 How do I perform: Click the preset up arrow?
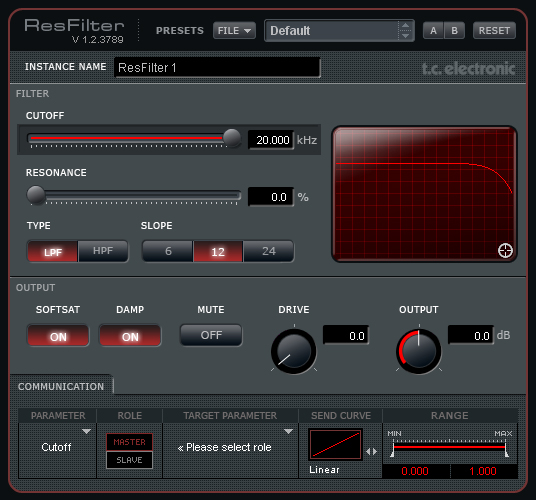(405, 25)
